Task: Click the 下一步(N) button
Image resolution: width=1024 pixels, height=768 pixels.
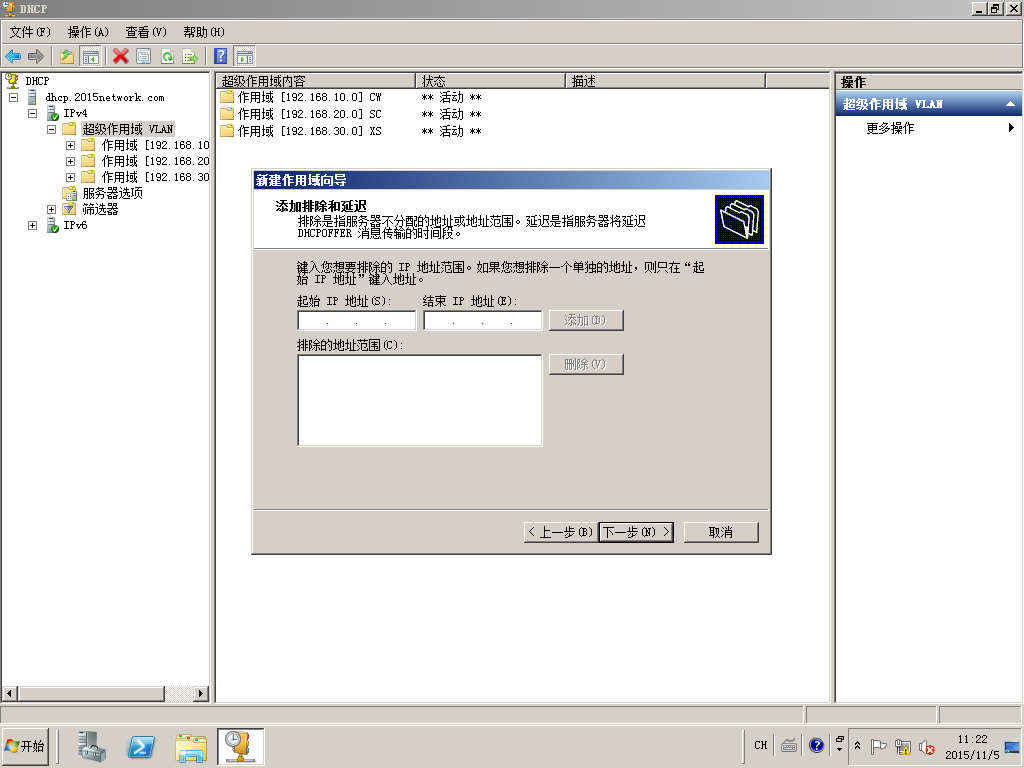Action: (636, 532)
